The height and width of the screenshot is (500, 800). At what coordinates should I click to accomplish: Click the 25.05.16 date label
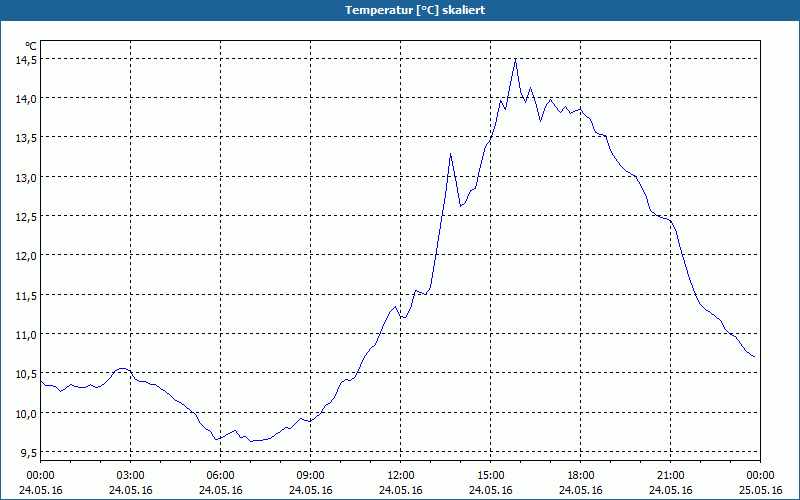(x=761, y=490)
